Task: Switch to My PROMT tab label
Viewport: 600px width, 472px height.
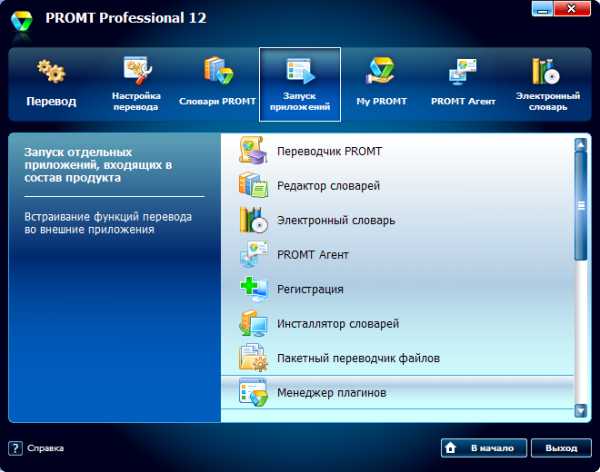Action: (x=382, y=101)
